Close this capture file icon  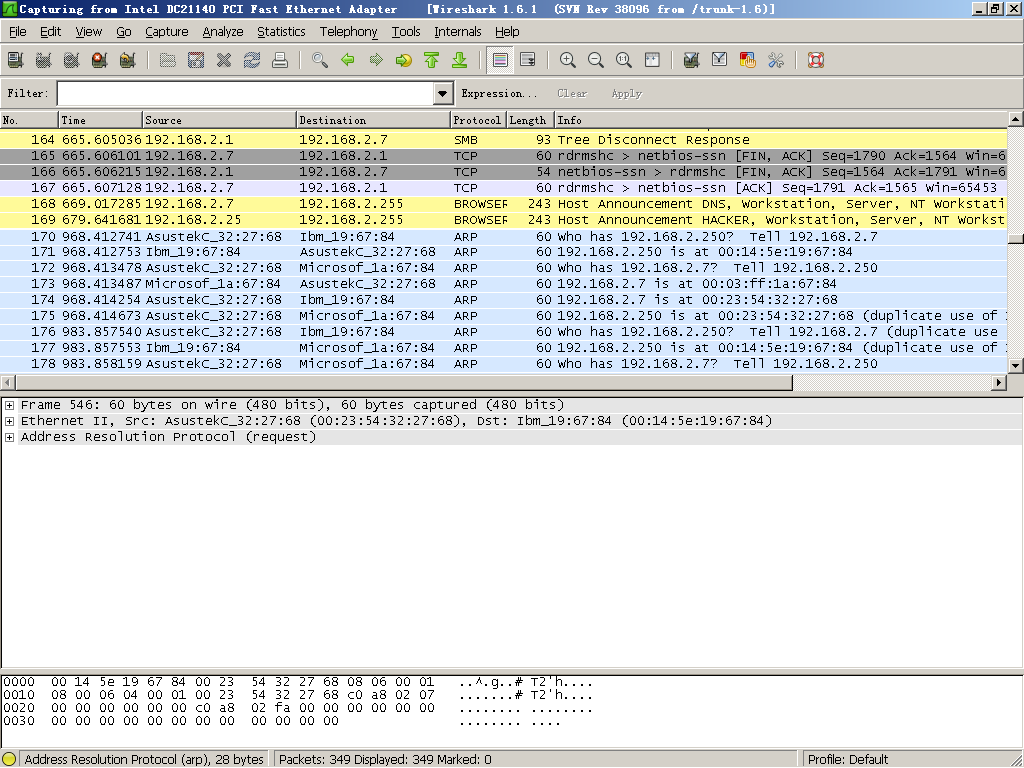224,60
